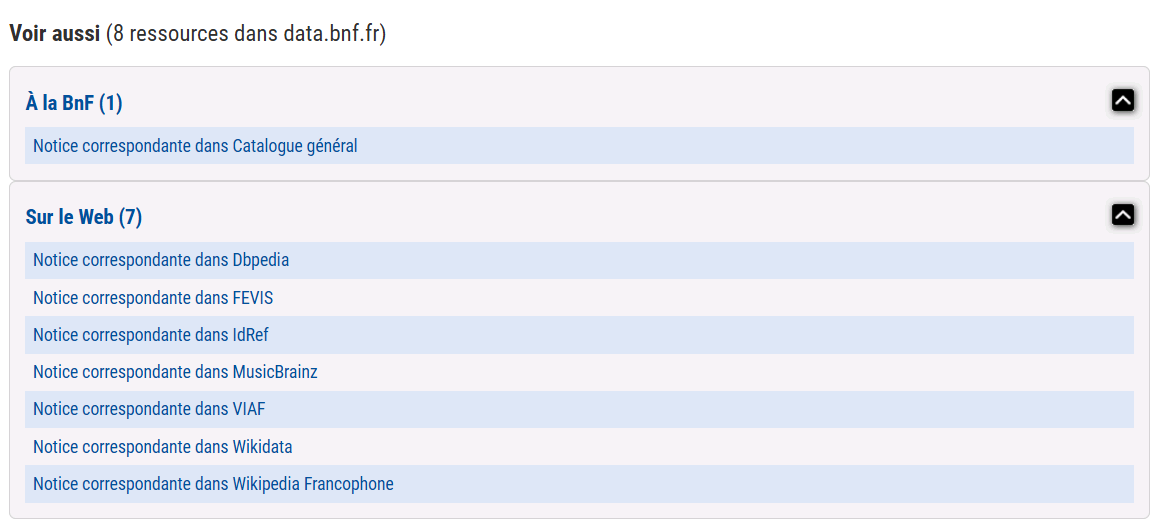Collapse the Sur le Web section
The width and height of the screenshot is (1155, 526).
tap(1123, 215)
